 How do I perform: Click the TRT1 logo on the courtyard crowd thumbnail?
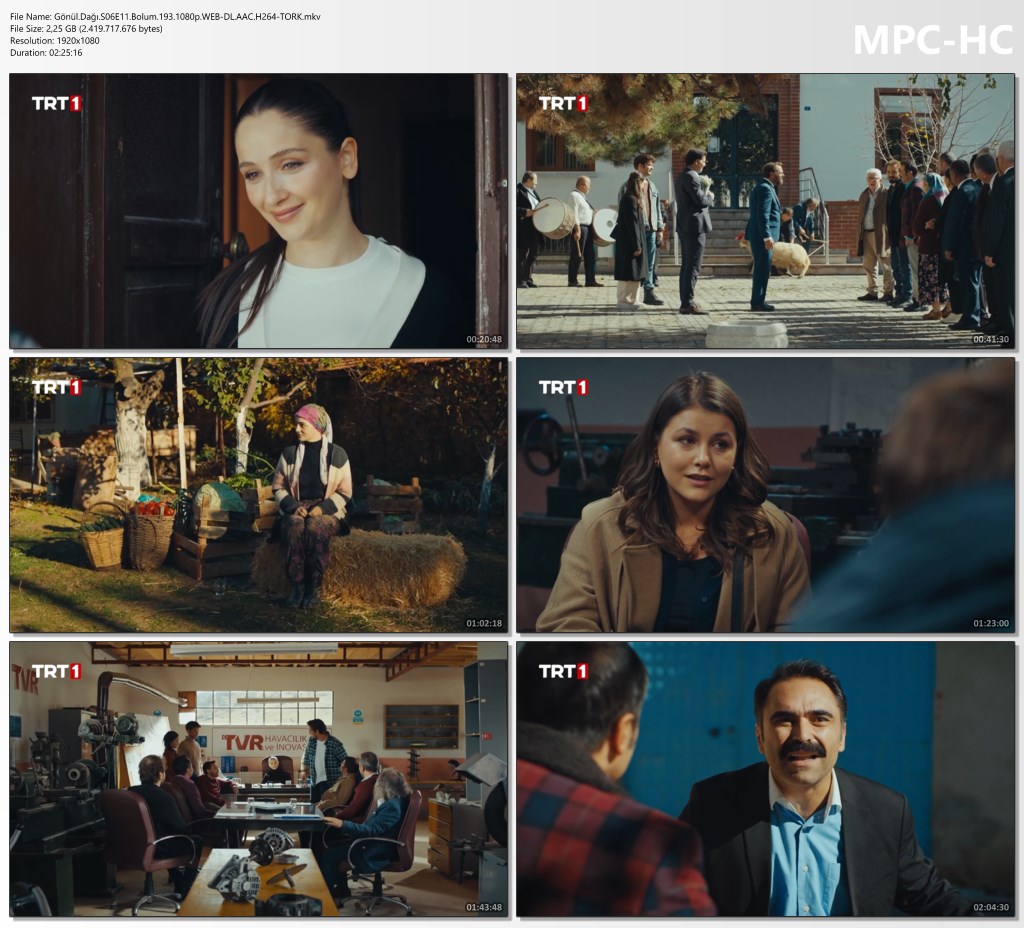563,103
